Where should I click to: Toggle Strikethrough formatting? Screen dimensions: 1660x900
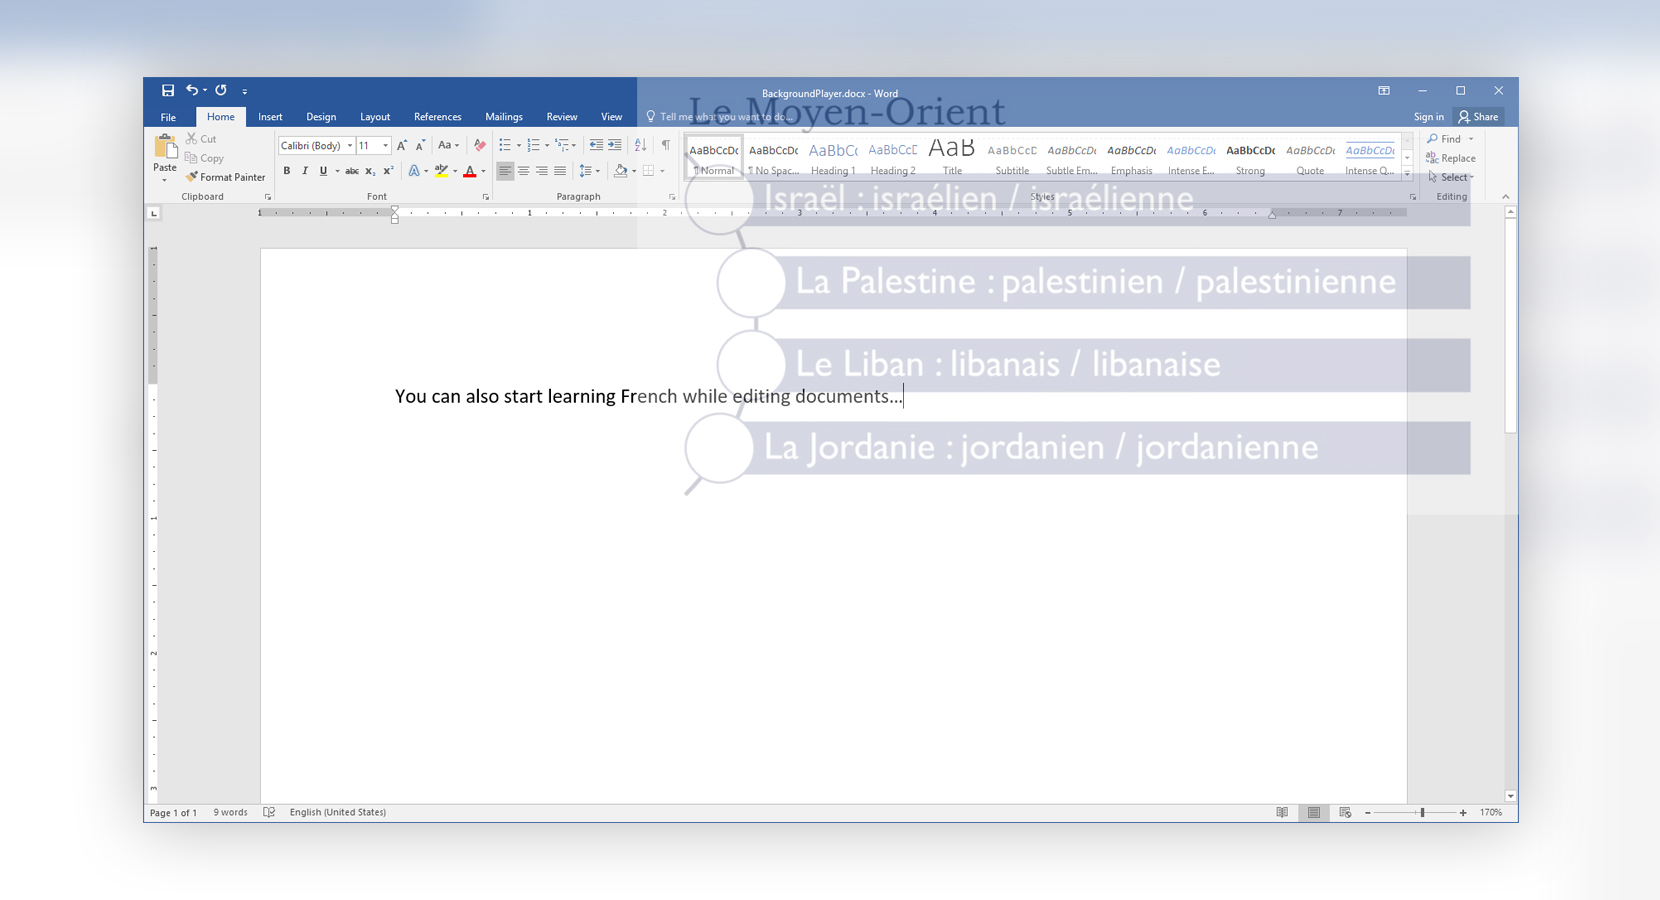click(352, 171)
